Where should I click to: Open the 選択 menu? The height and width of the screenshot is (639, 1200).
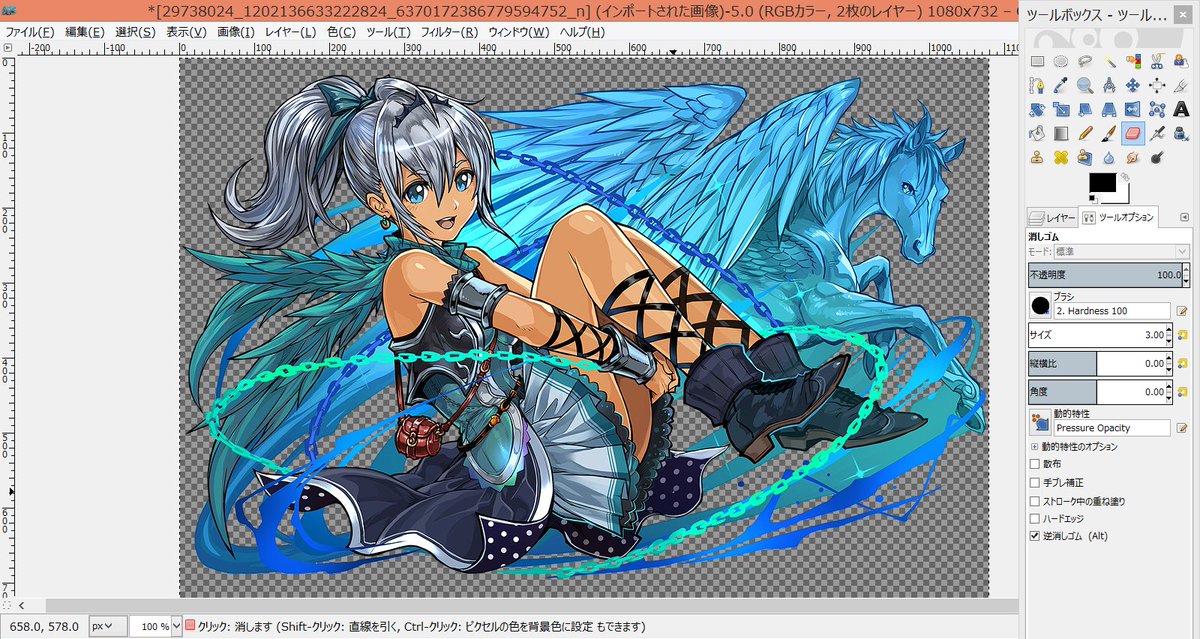[135, 32]
